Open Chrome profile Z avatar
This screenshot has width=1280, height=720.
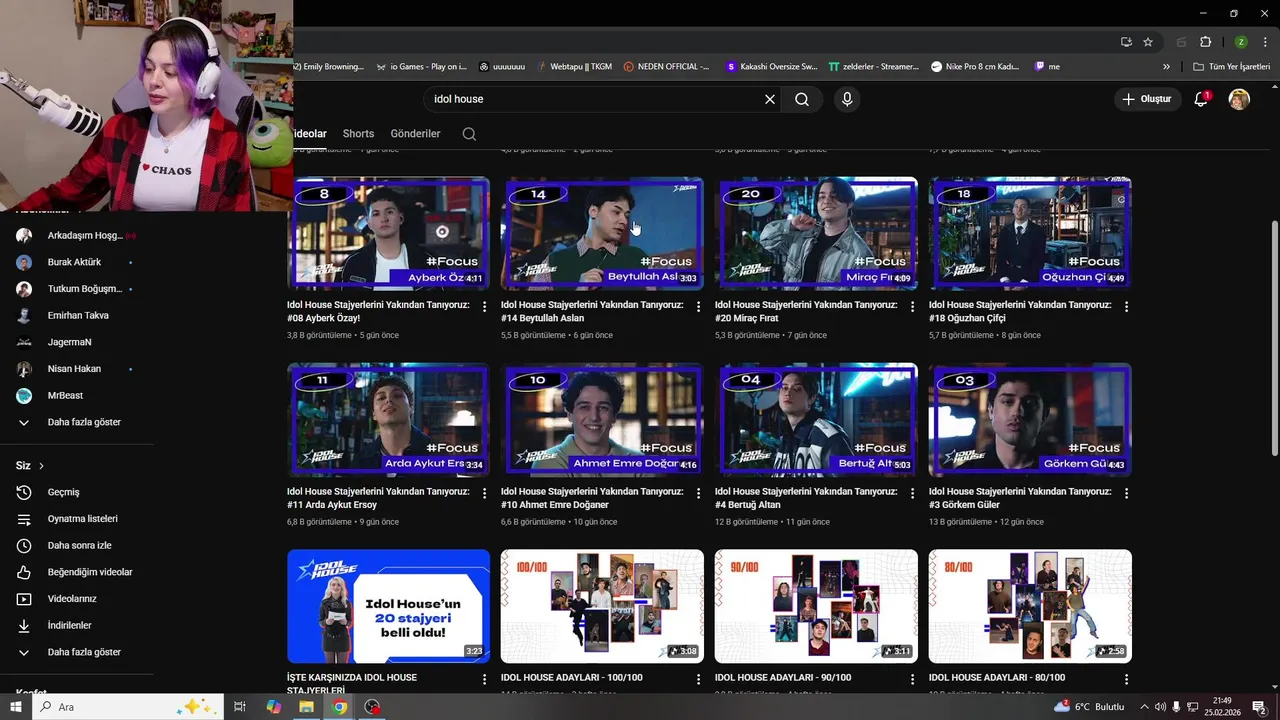pos(1241,42)
